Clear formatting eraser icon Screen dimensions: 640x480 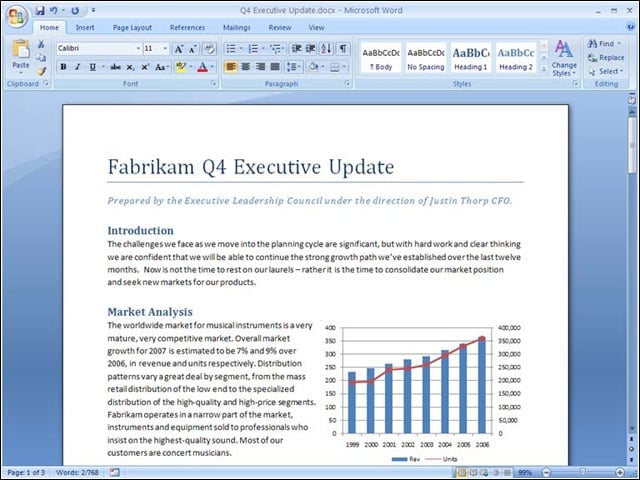coord(209,49)
